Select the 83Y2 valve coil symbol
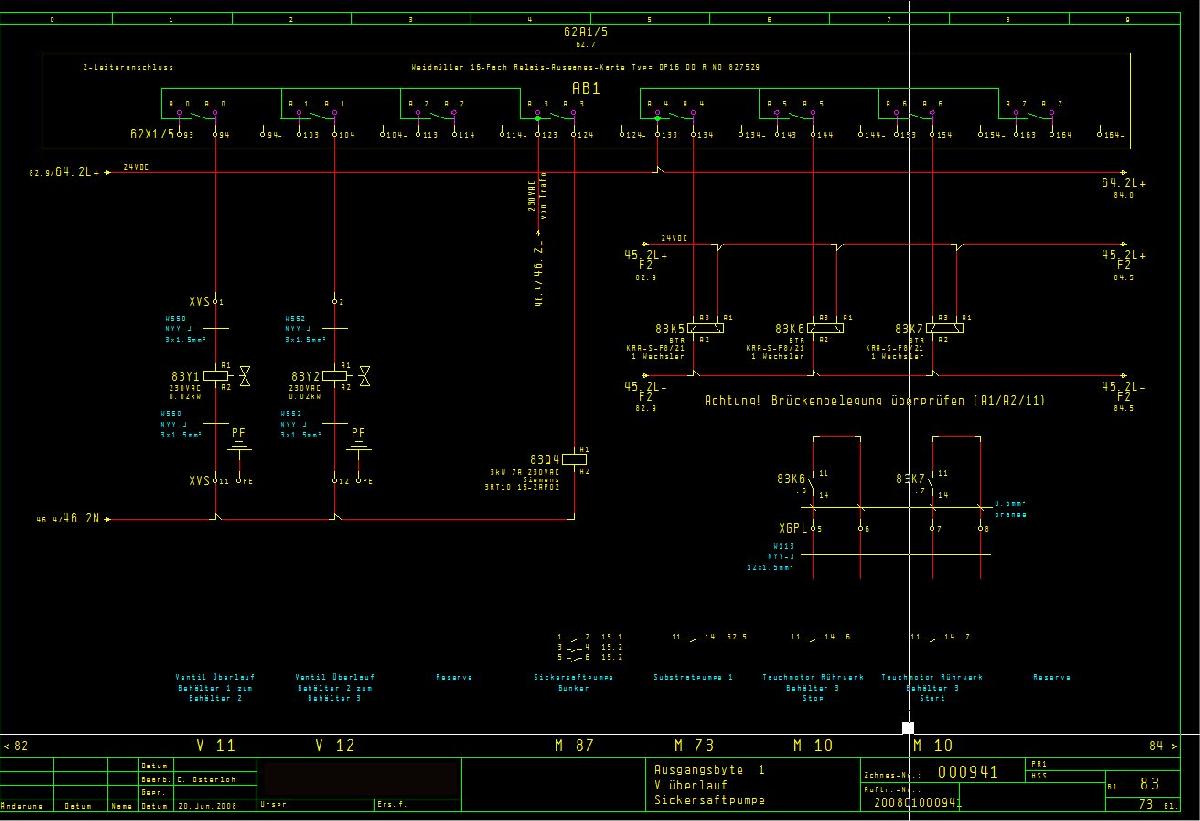Image resolution: width=1200 pixels, height=821 pixels. coord(334,375)
